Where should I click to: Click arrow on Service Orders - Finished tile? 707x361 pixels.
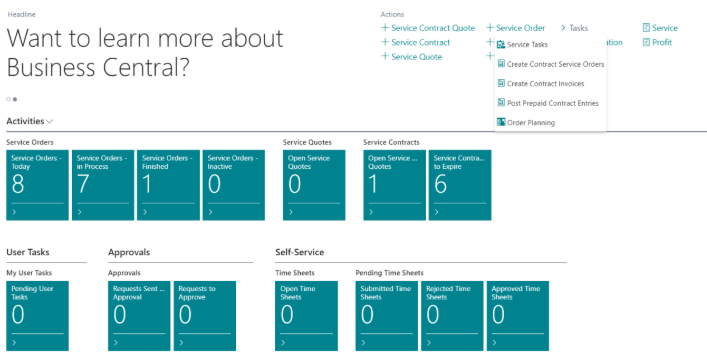(145, 212)
